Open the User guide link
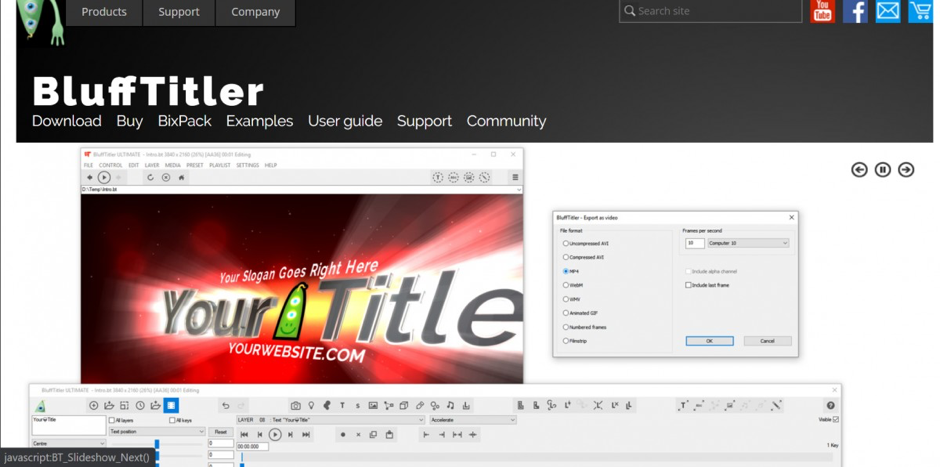 point(345,121)
